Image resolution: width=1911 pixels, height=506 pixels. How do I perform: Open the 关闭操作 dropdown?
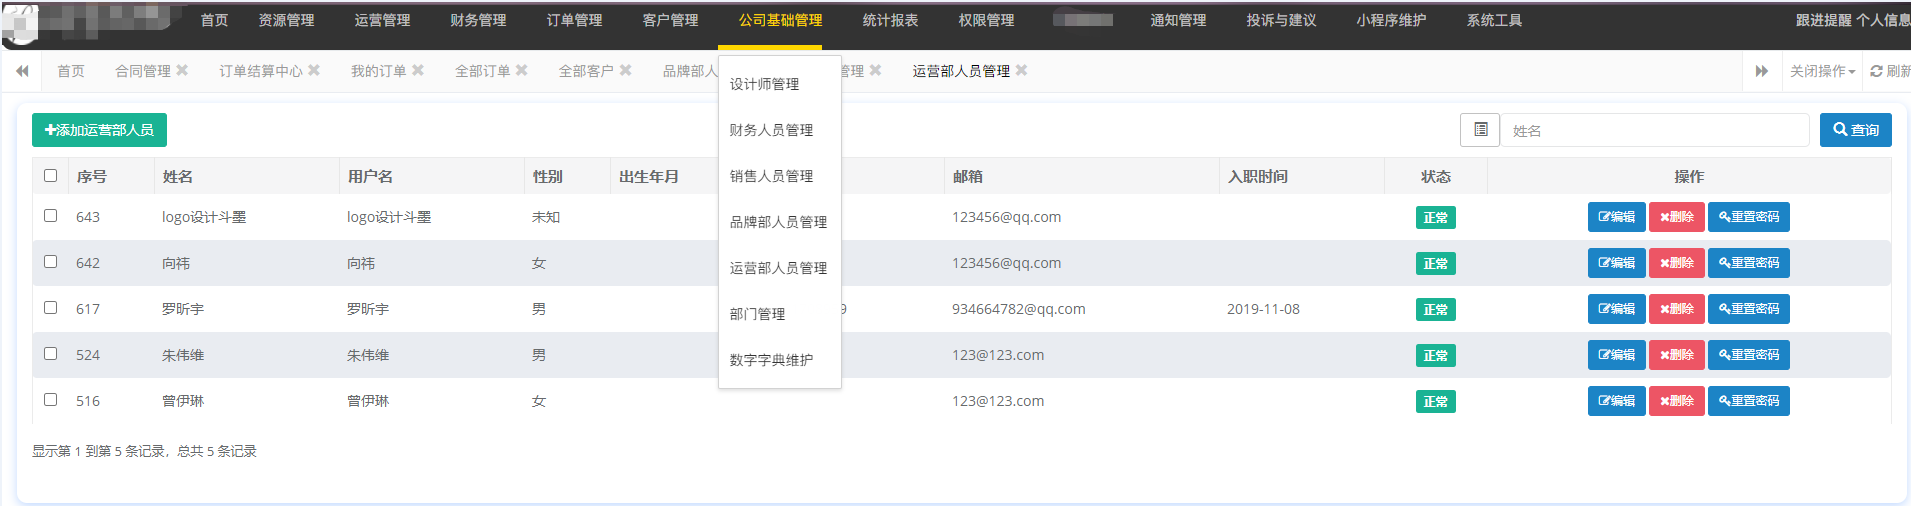click(x=1822, y=71)
